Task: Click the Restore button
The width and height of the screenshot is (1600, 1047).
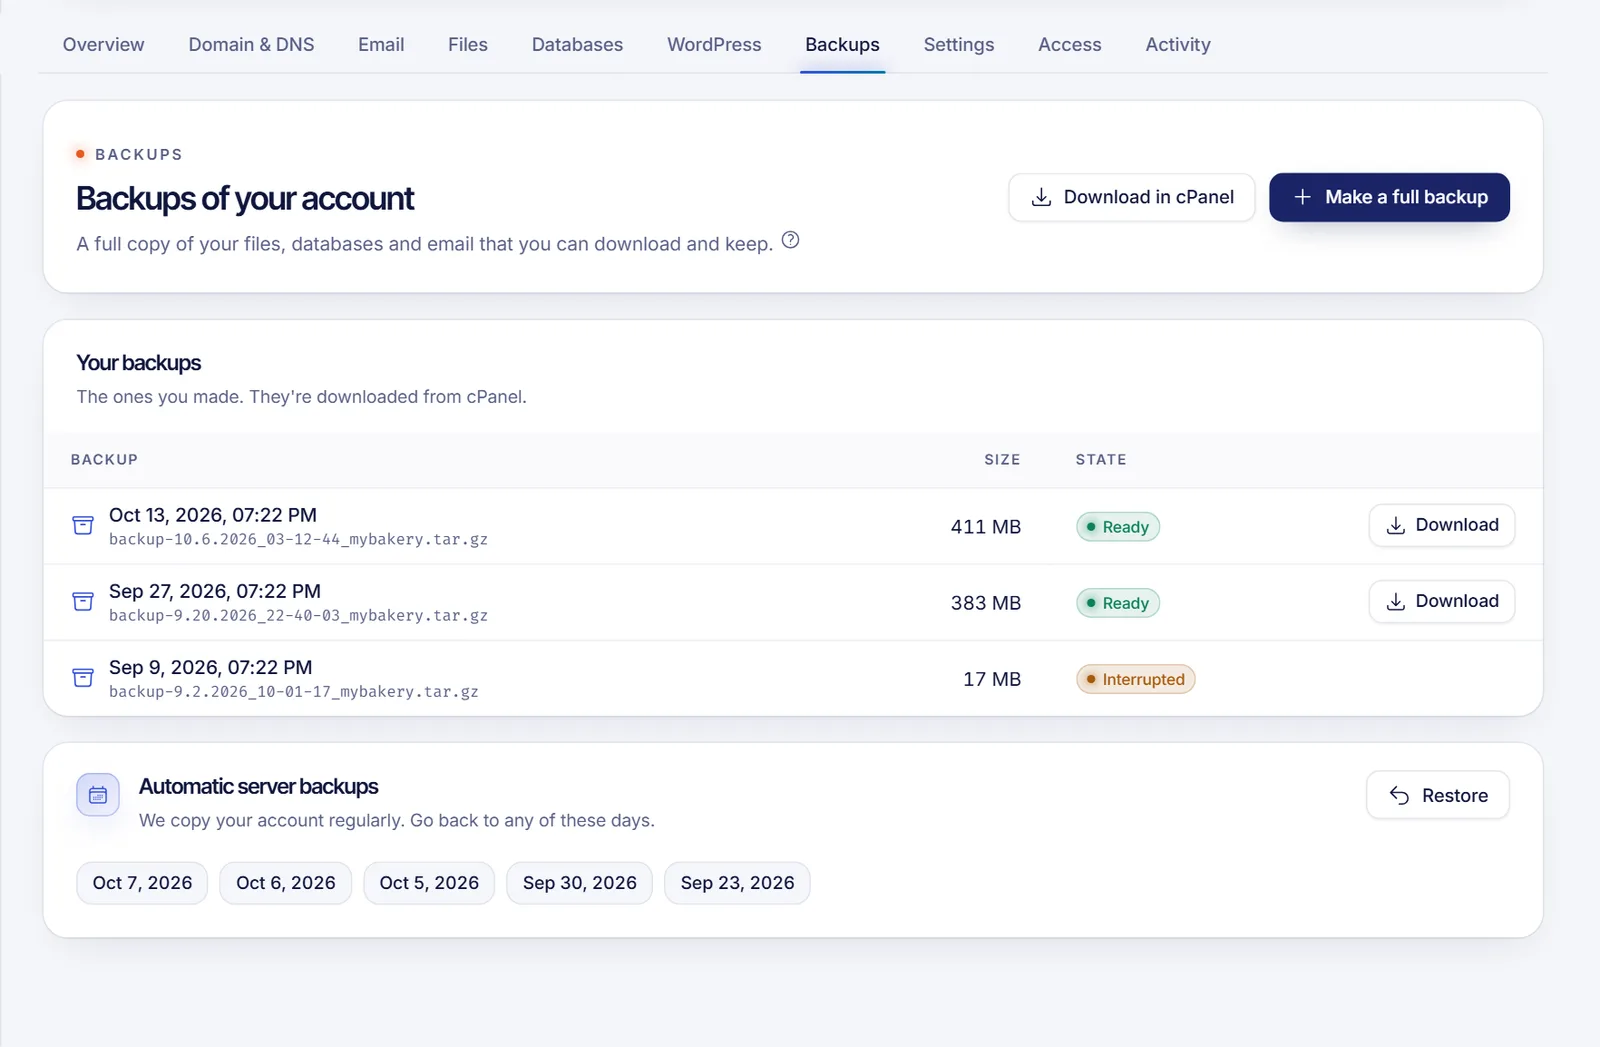Action: [x=1437, y=795]
